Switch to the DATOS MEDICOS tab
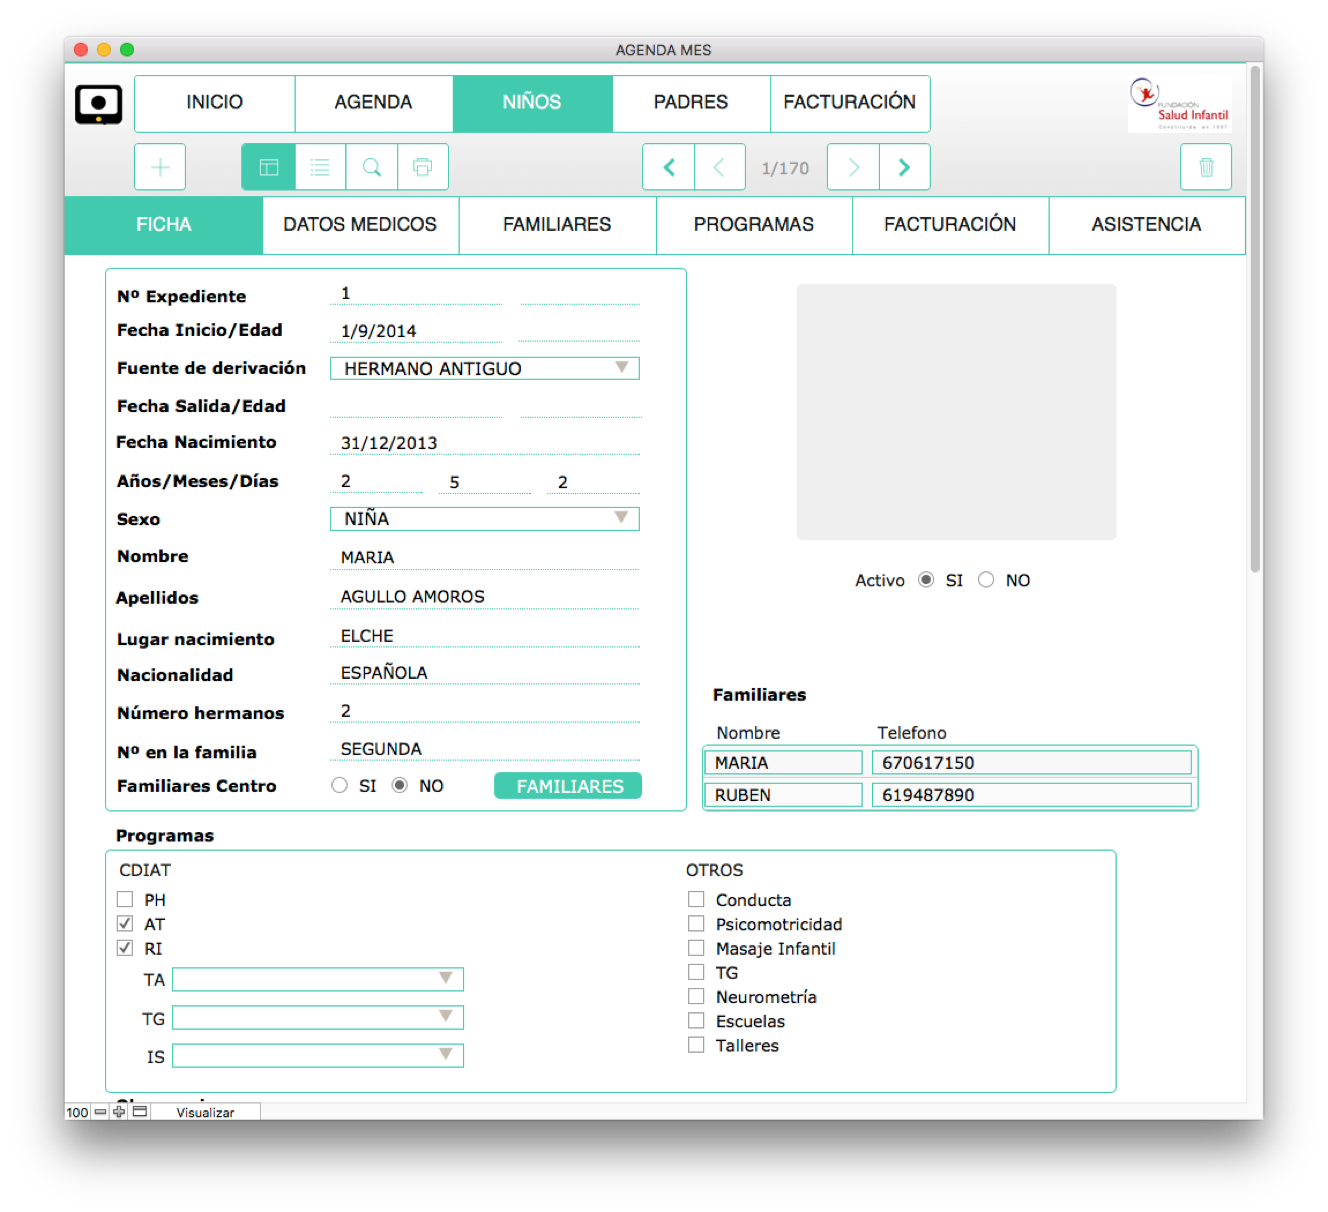The width and height of the screenshot is (1328, 1212). click(x=360, y=225)
